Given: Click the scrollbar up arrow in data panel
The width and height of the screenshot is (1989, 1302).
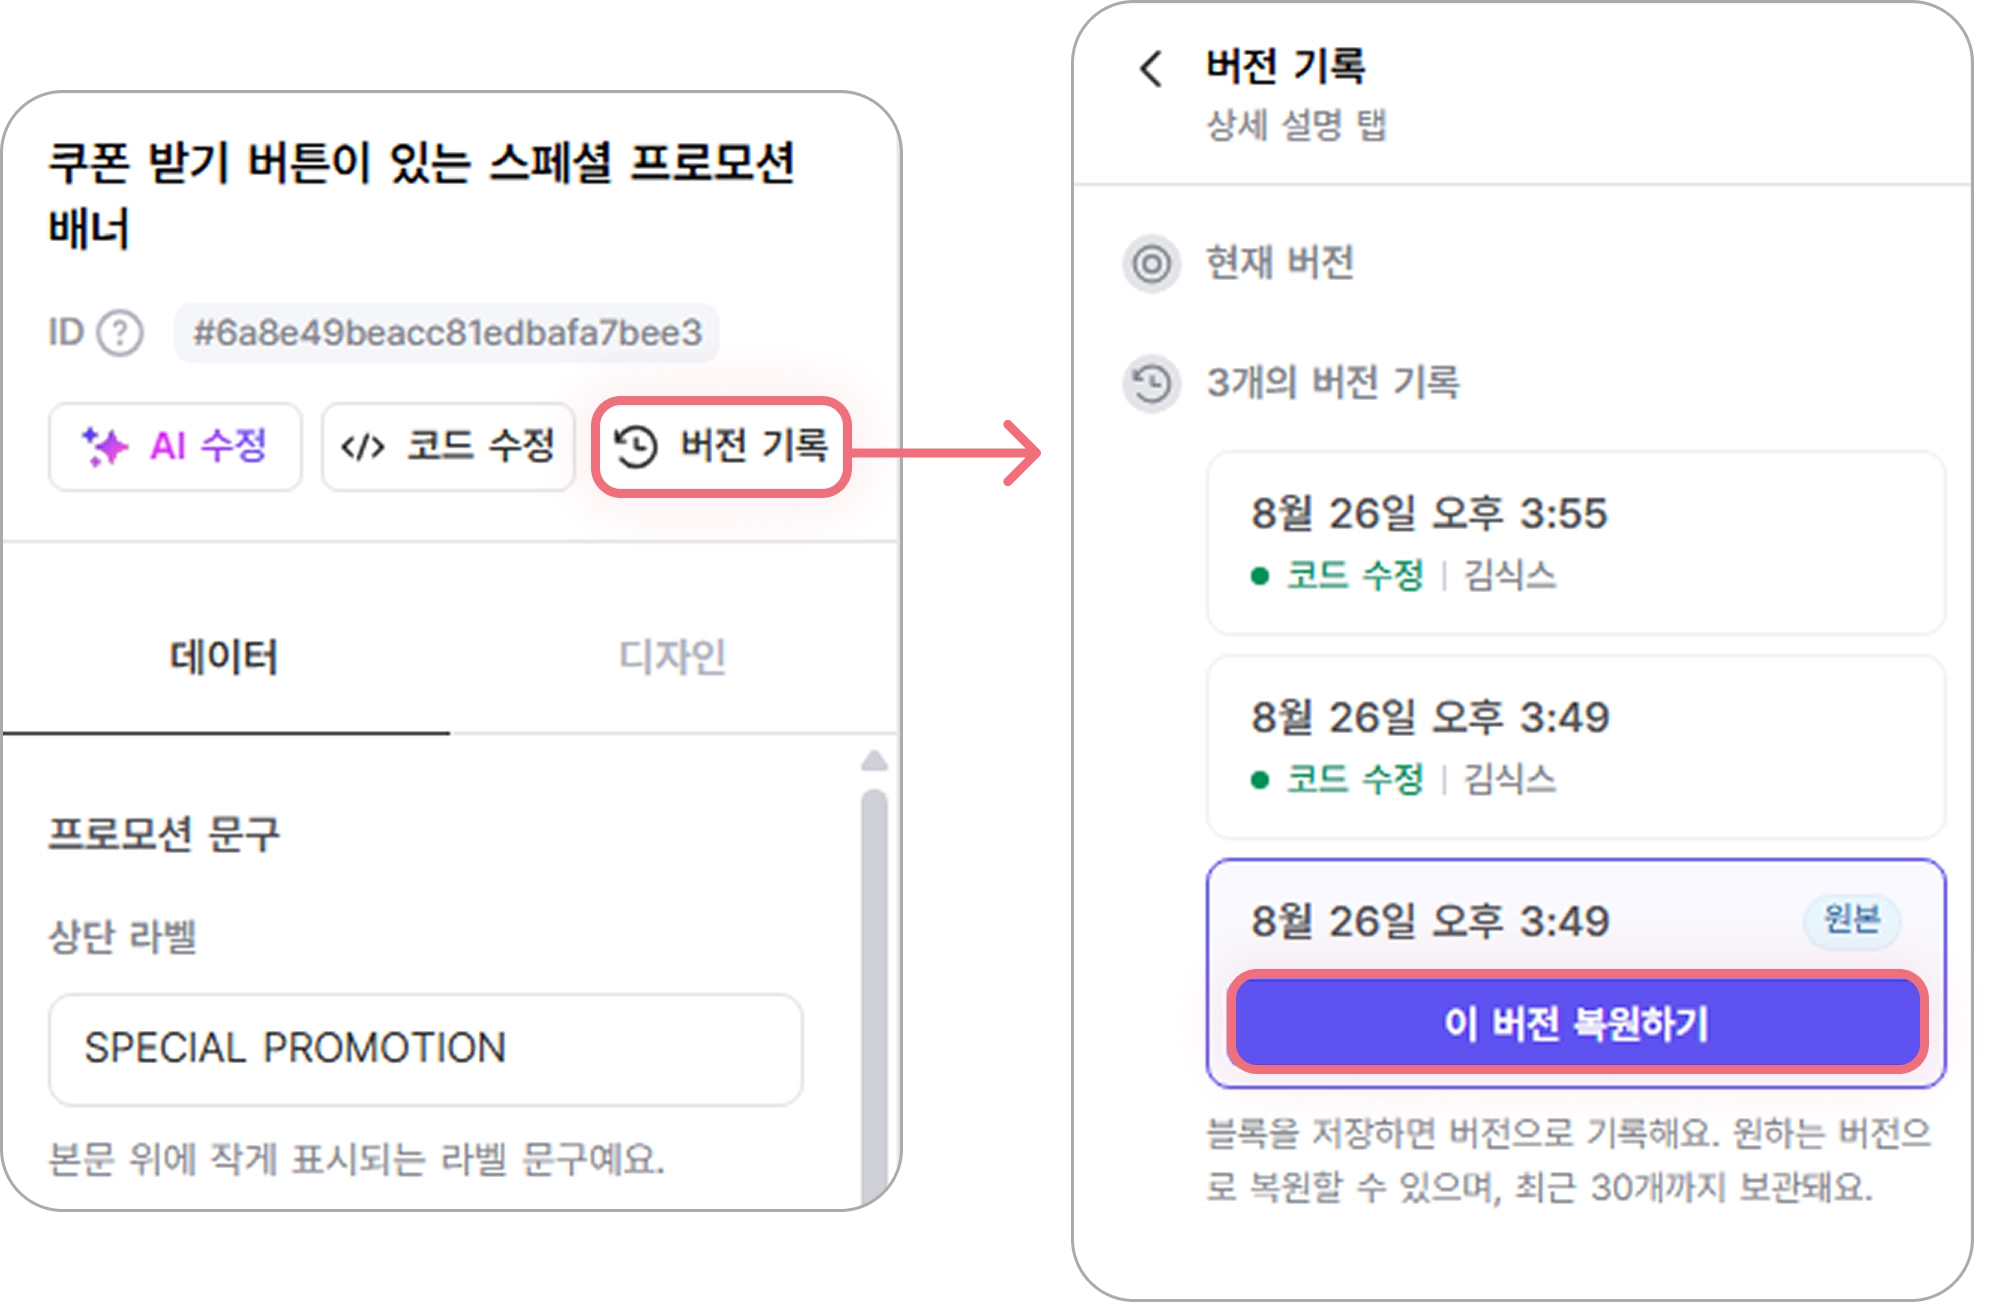Looking at the screenshot, I should pos(874,761).
